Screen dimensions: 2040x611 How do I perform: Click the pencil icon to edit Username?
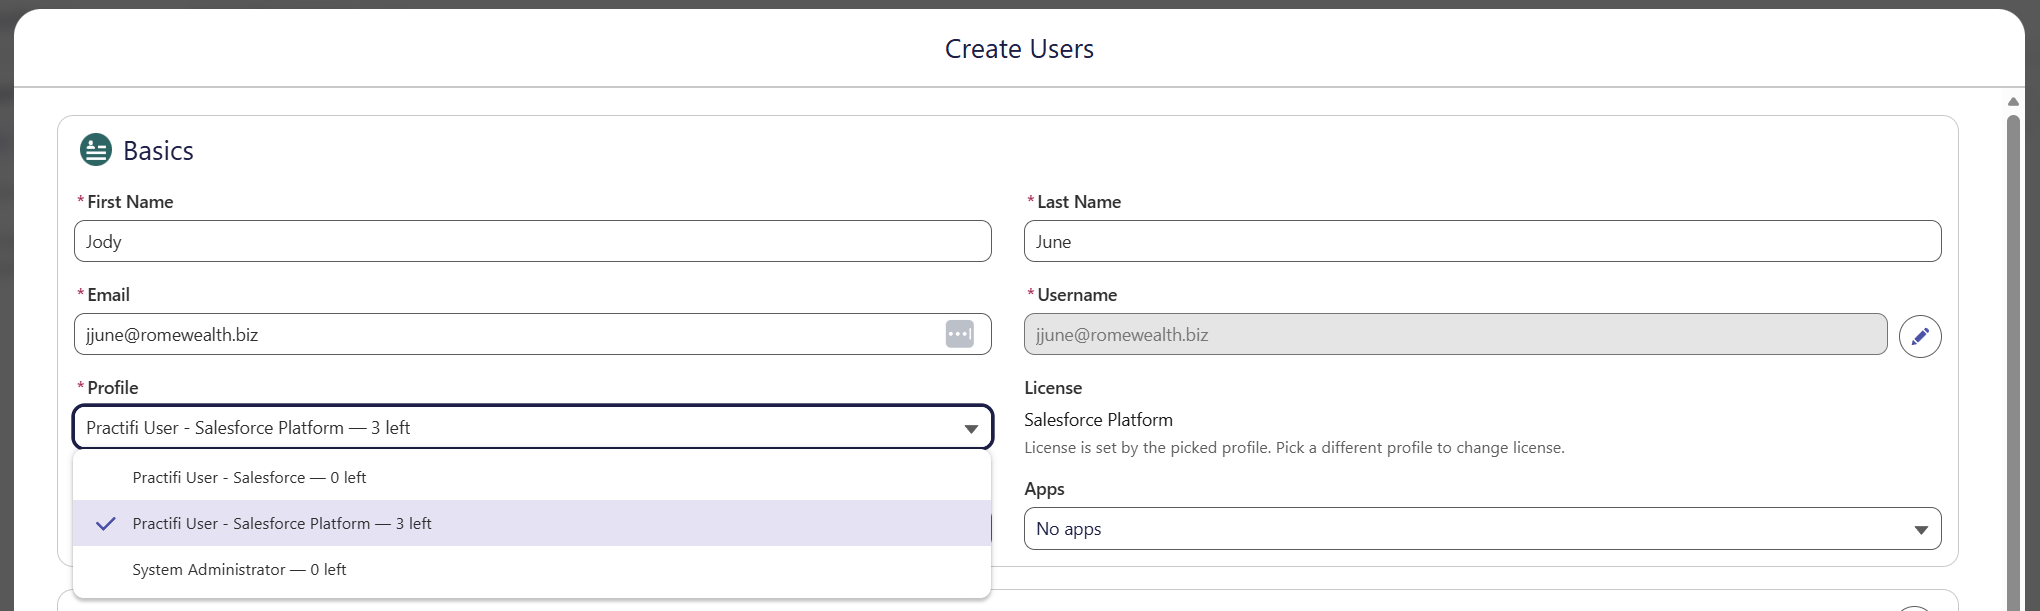point(1920,336)
